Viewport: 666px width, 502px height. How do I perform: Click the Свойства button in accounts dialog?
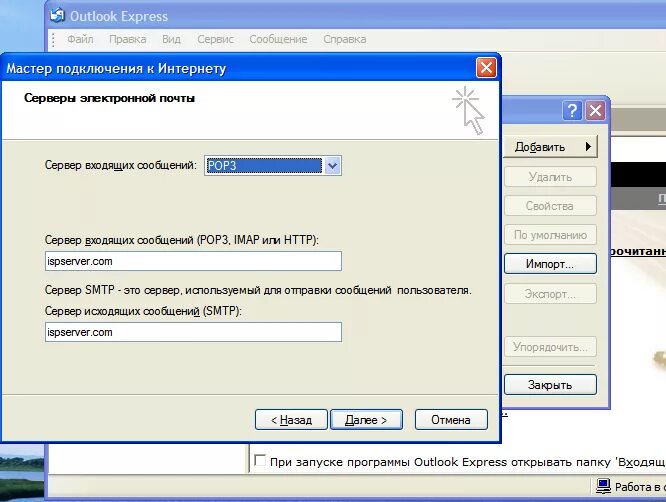pyautogui.click(x=550, y=206)
